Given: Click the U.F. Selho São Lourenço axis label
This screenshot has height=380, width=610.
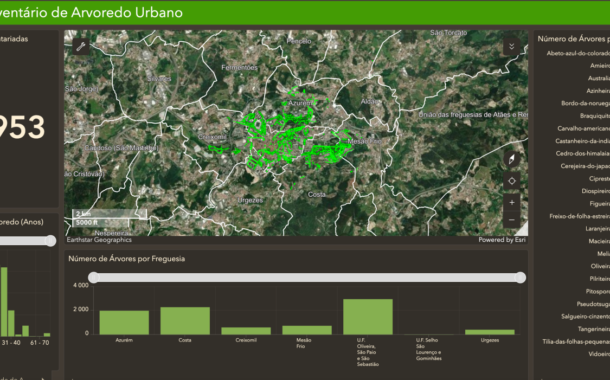Looking at the screenshot, I should (x=429, y=349).
